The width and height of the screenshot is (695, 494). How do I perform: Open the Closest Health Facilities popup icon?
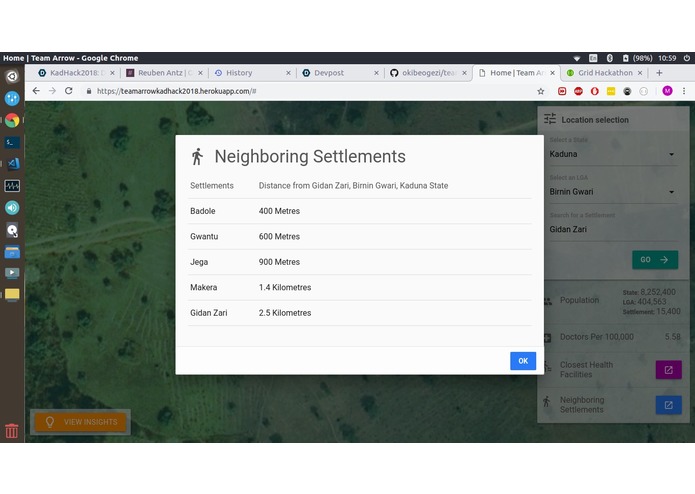[668, 370]
